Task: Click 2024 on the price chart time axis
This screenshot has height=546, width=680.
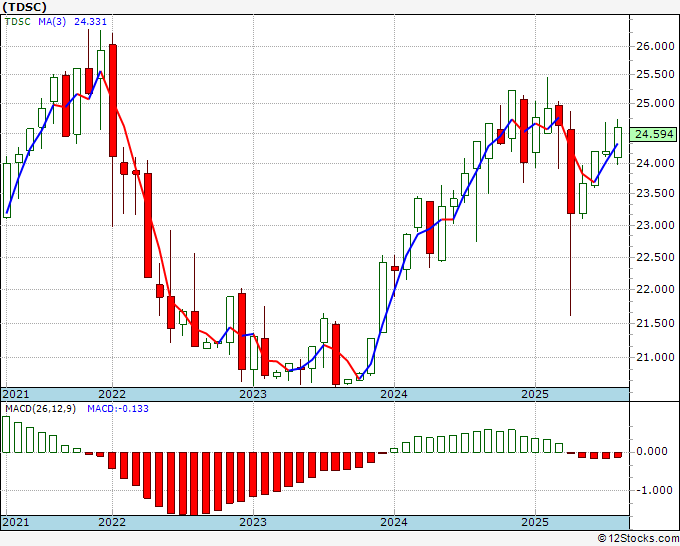Action: click(x=394, y=394)
